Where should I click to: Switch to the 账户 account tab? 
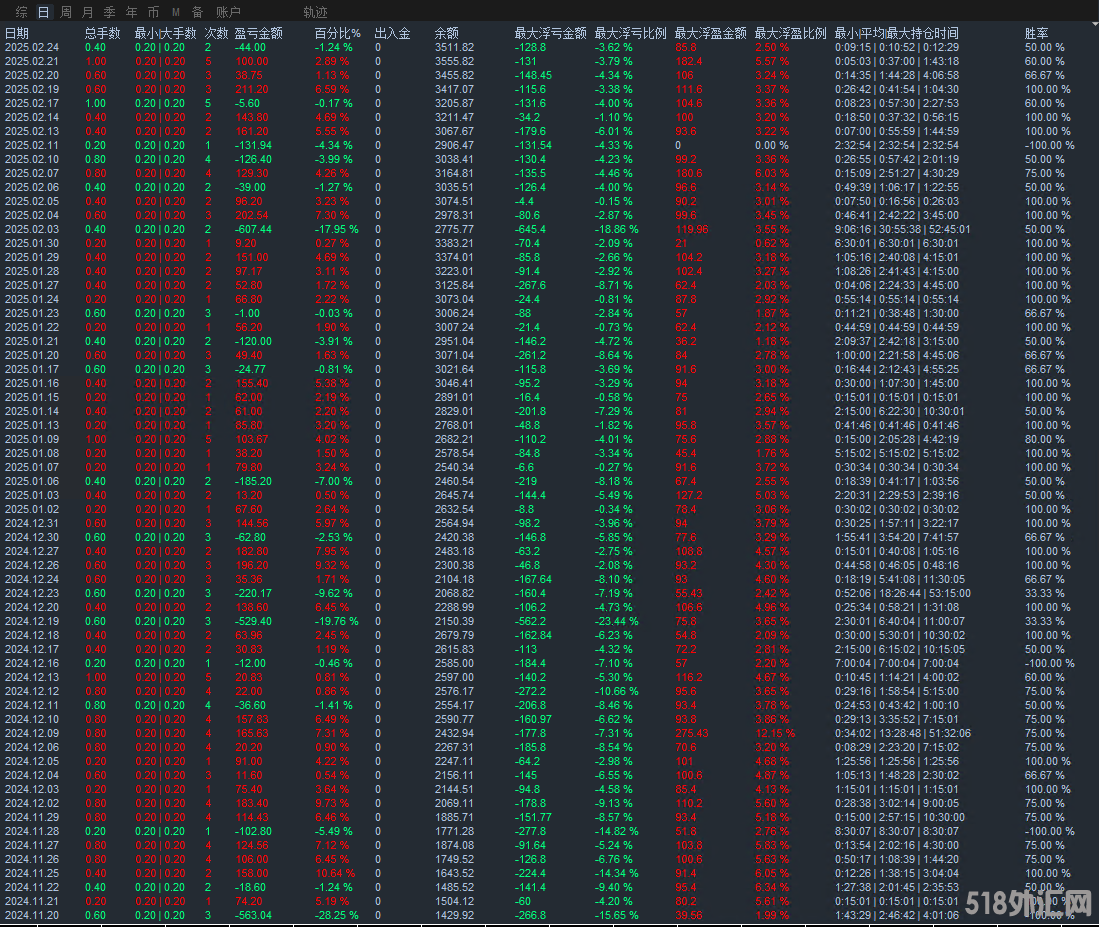(228, 12)
